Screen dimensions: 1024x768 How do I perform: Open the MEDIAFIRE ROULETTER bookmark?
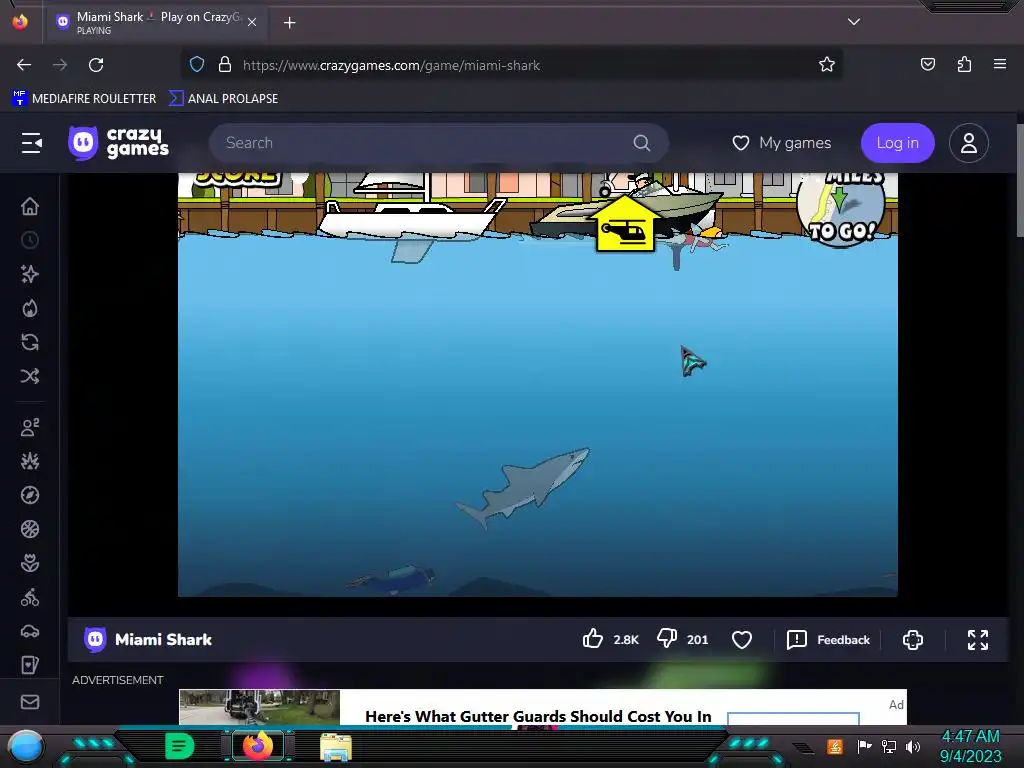[85, 99]
